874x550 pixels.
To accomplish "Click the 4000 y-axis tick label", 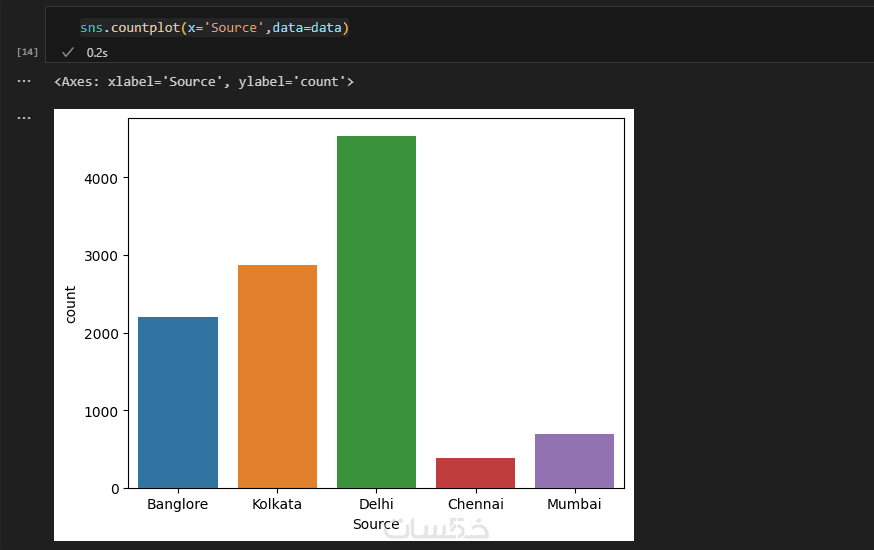I will tap(101, 178).
